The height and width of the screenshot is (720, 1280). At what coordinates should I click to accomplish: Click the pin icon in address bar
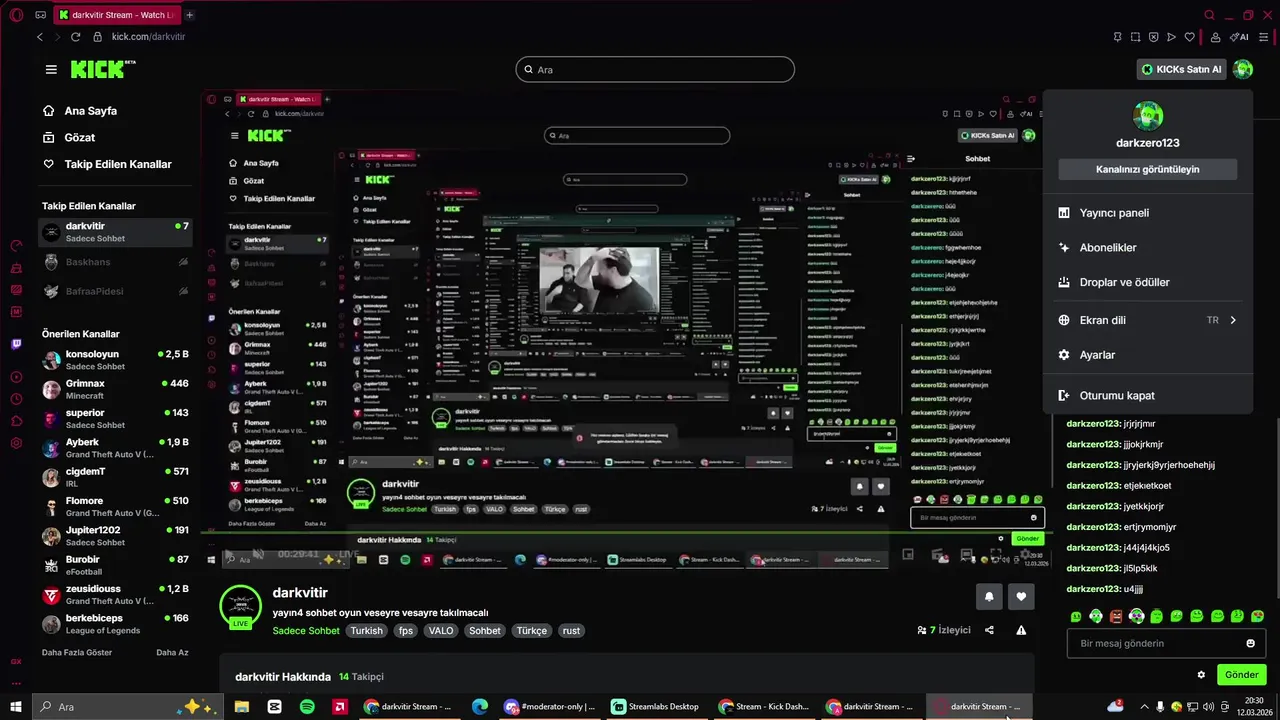point(1117,37)
